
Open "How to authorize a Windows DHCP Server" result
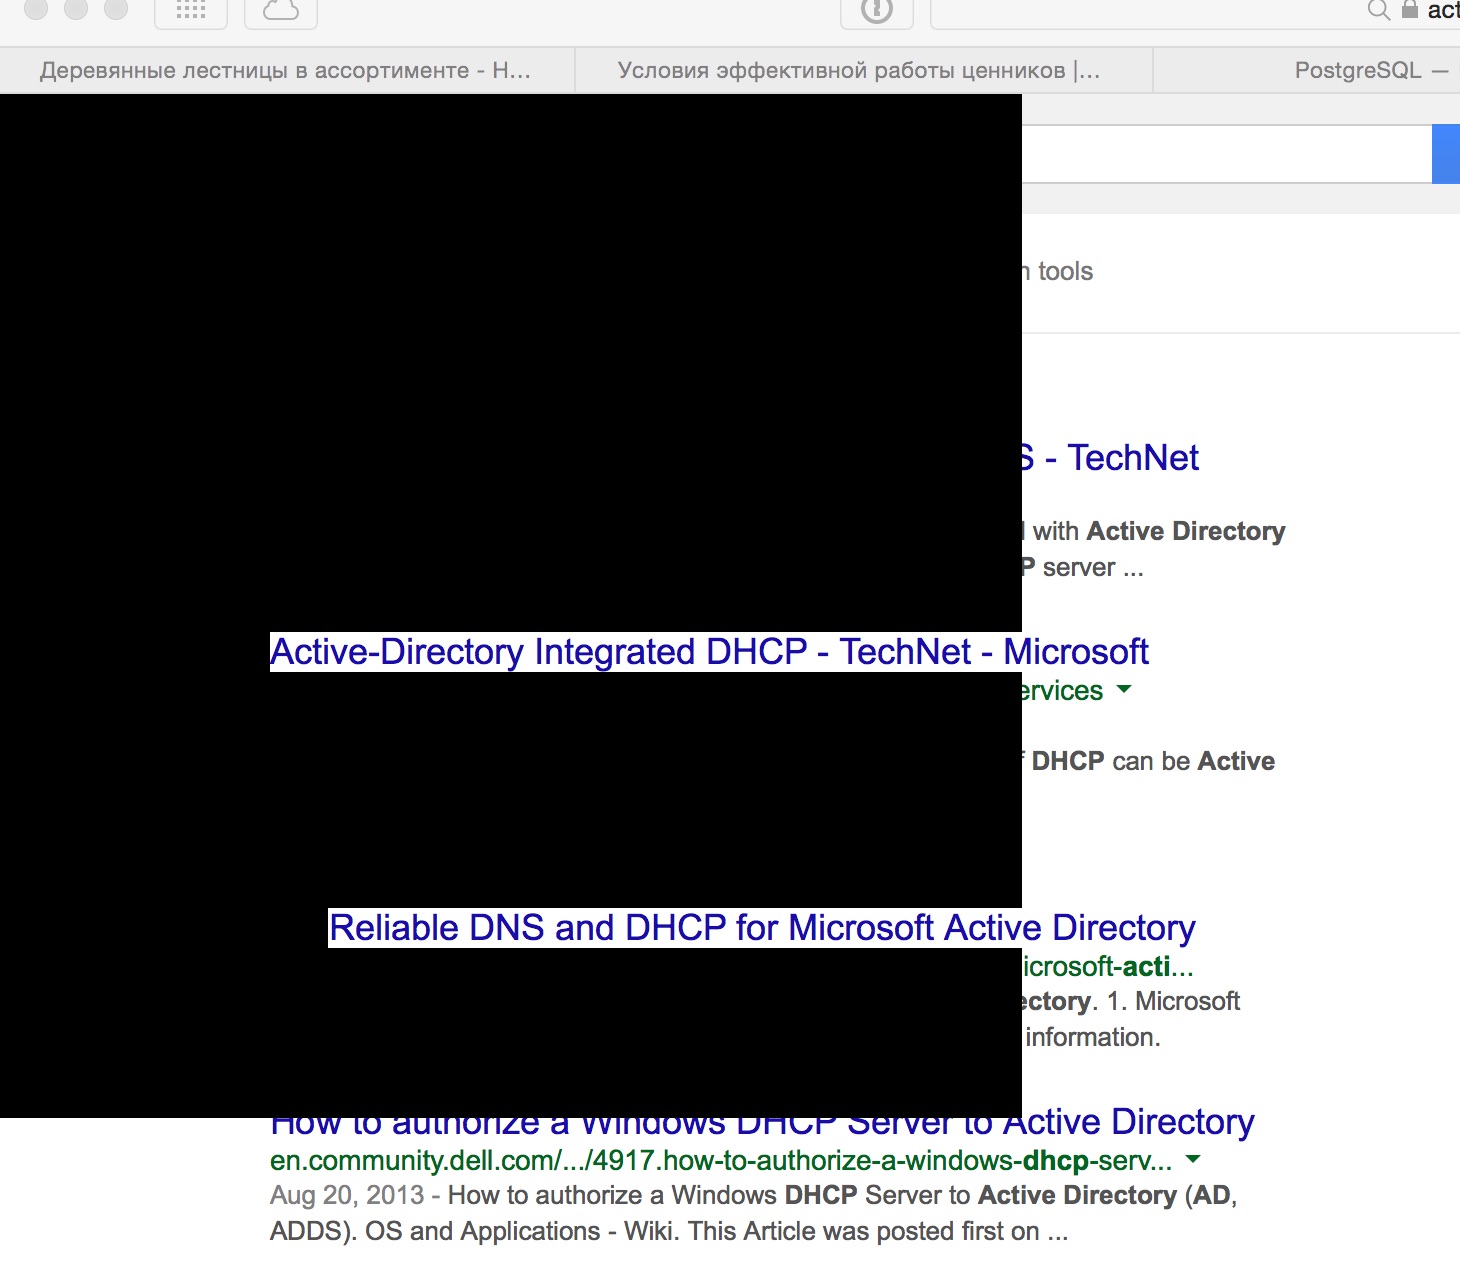pyautogui.click(x=762, y=1124)
